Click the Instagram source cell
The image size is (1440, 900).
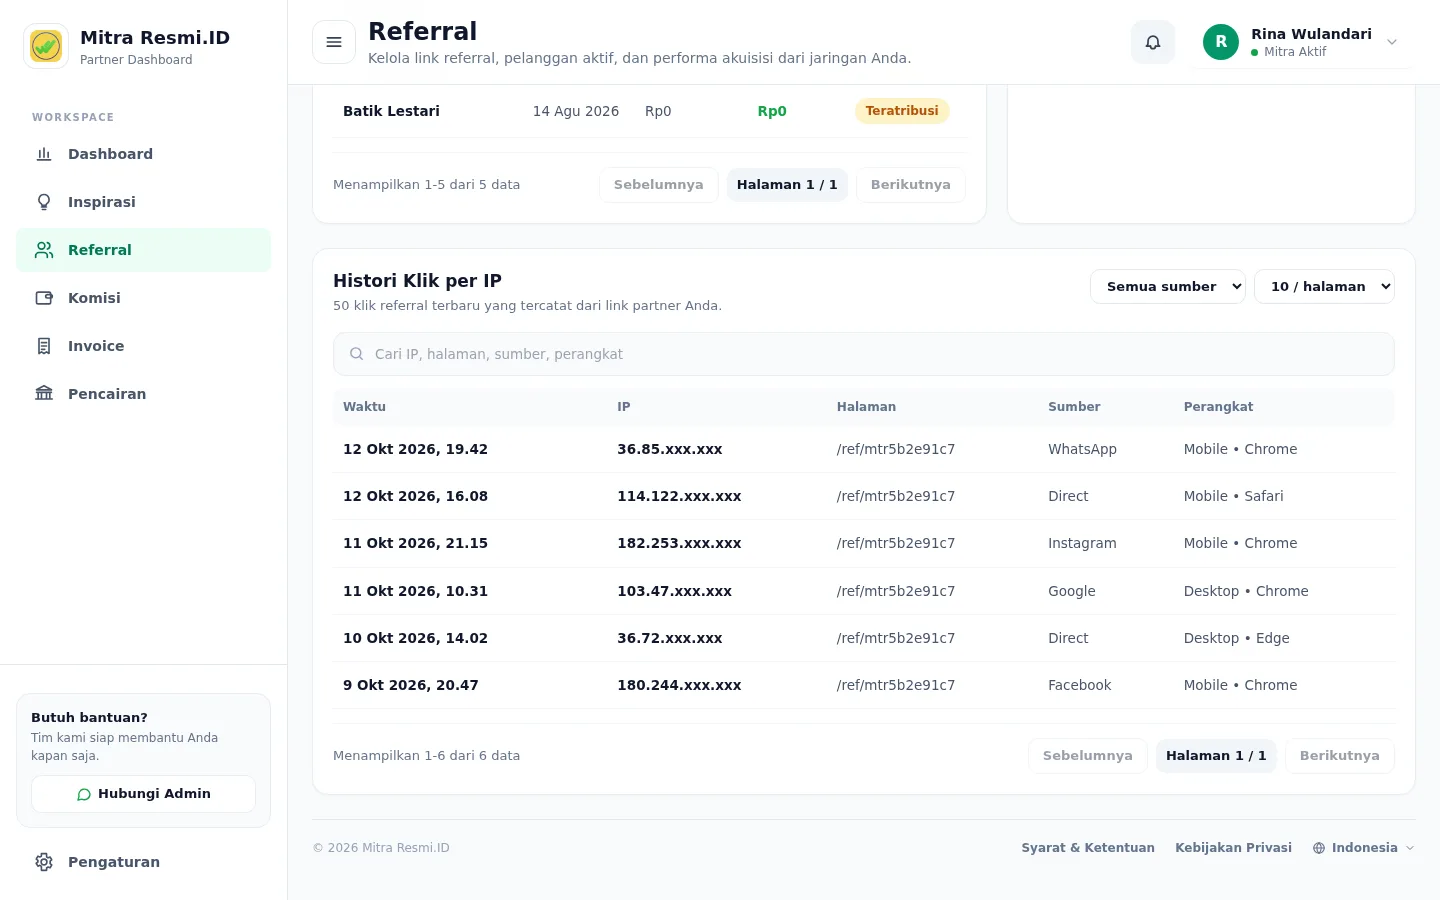point(1082,543)
